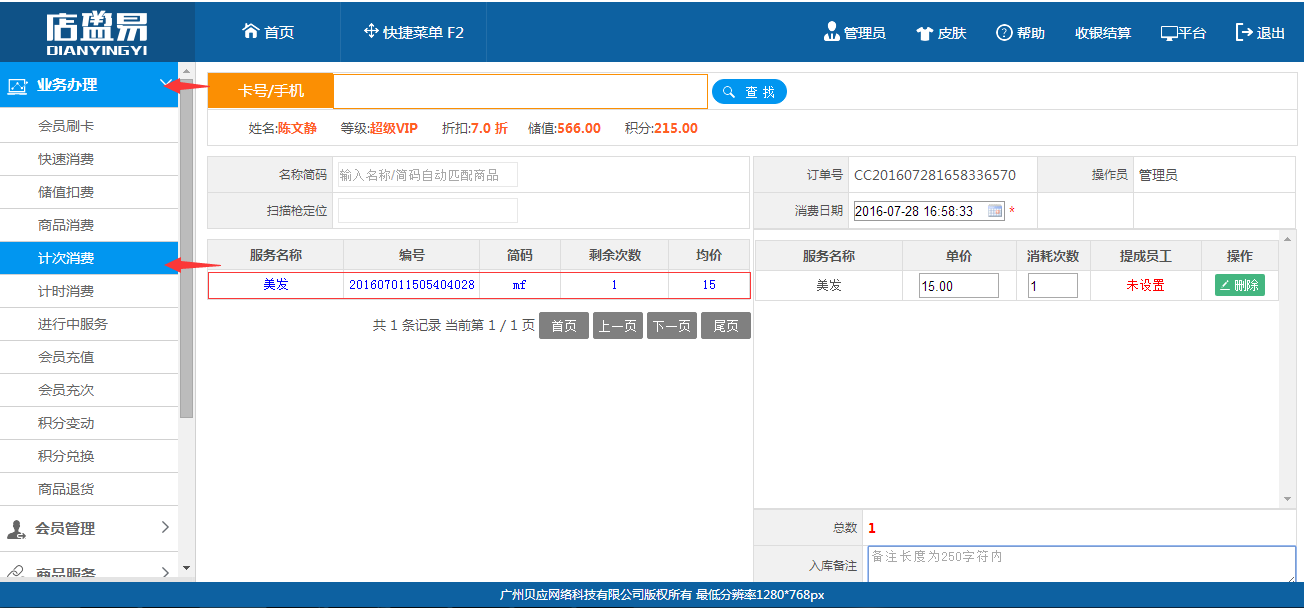
Task: Click the platform monitor icon
Action: [1169, 33]
